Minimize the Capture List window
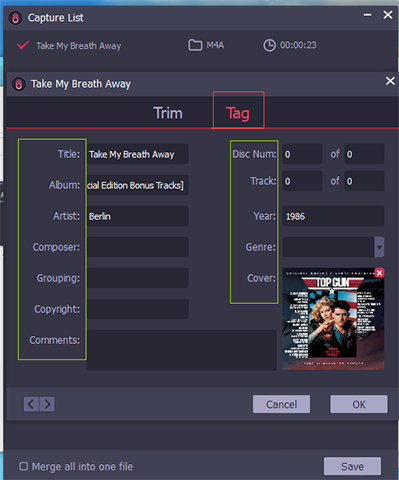This screenshot has width=399, height=480. coord(368,15)
